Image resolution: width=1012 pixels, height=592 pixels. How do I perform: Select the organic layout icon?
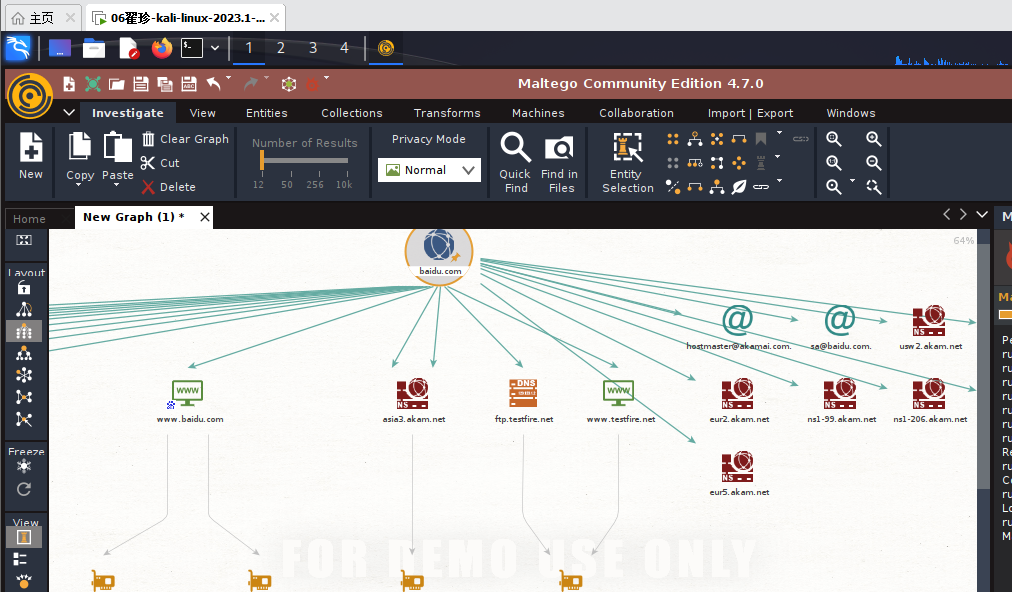coord(24,397)
